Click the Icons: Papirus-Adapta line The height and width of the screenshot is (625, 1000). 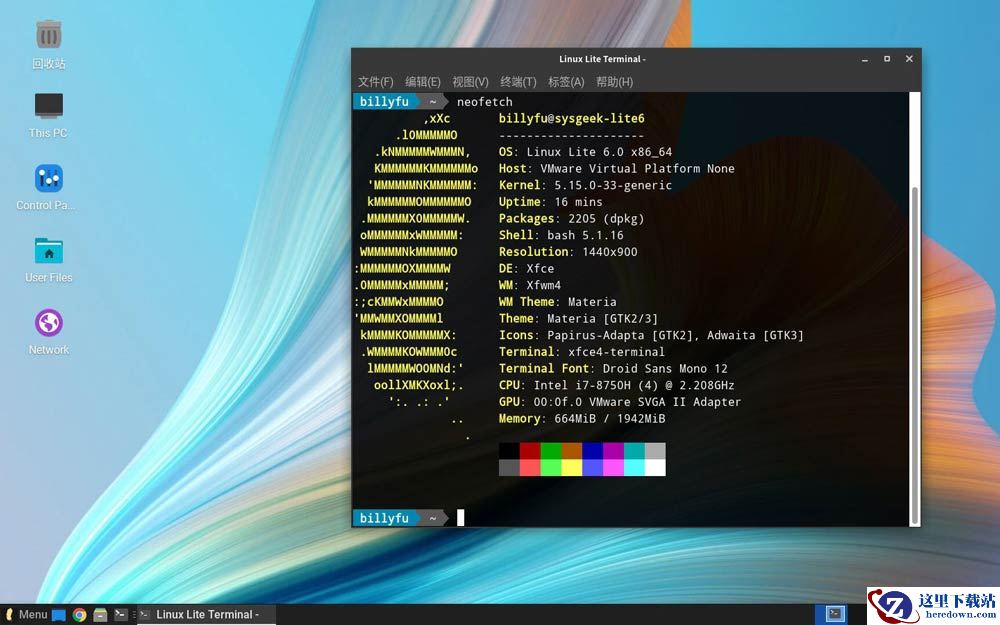coord(651,335)
